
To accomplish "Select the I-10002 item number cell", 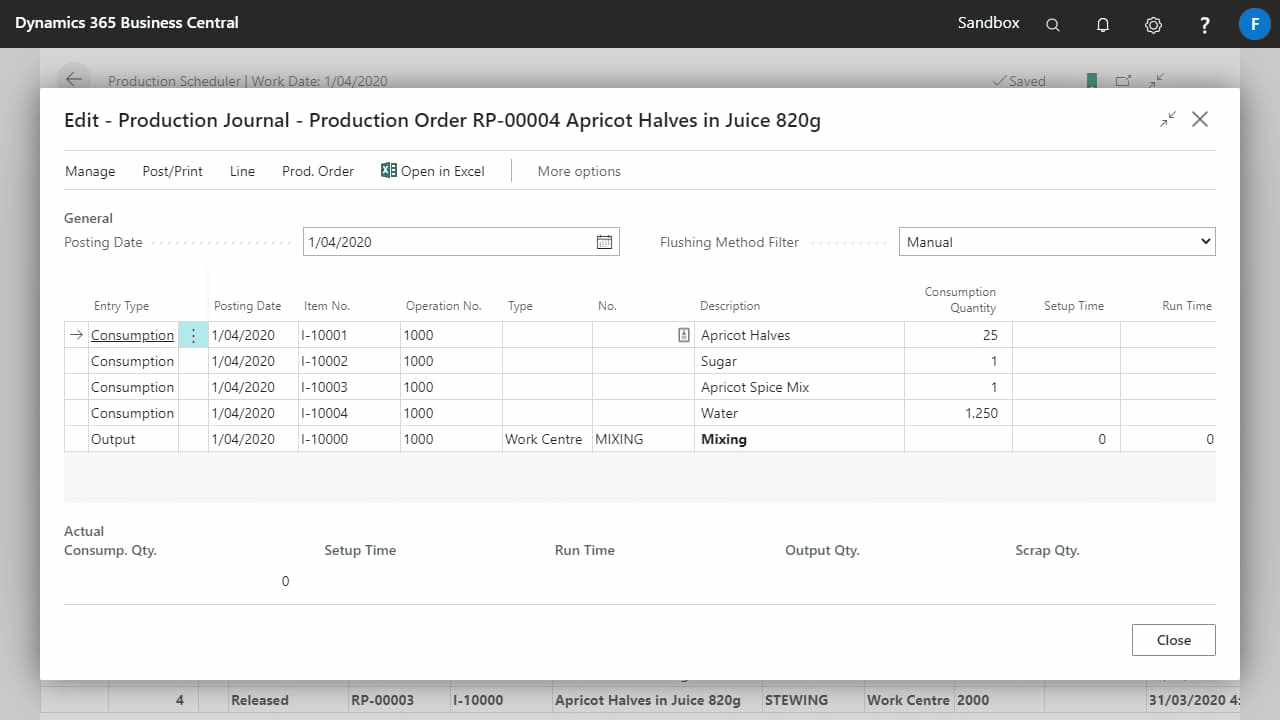I will (x=349, y=361).
